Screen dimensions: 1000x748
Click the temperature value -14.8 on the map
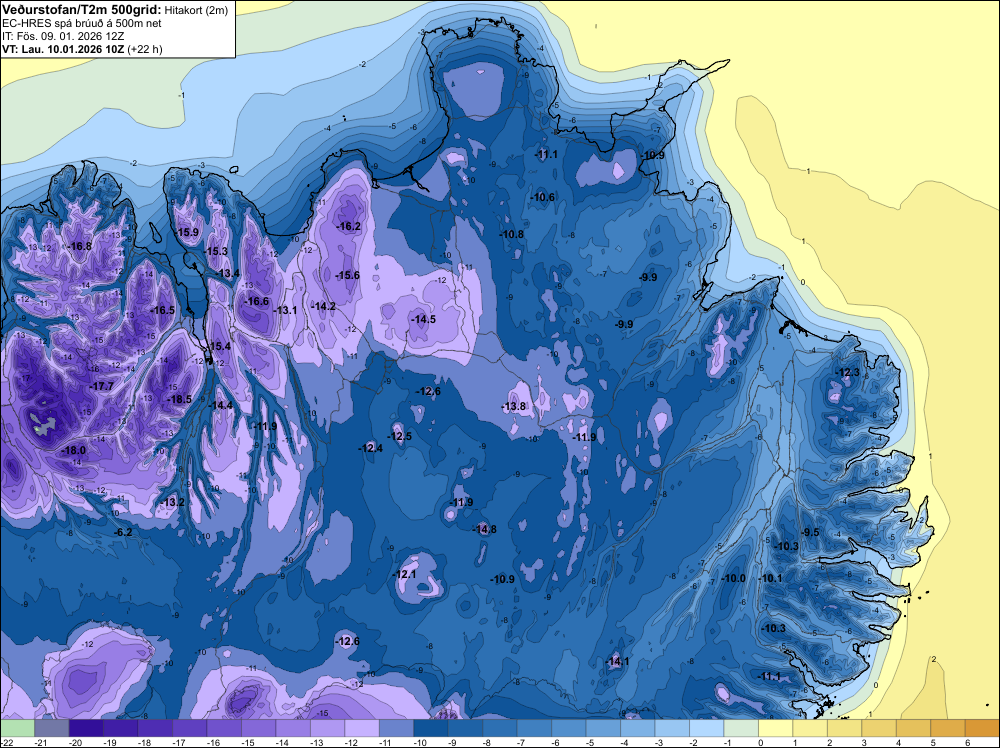click(x=485, y=529)
